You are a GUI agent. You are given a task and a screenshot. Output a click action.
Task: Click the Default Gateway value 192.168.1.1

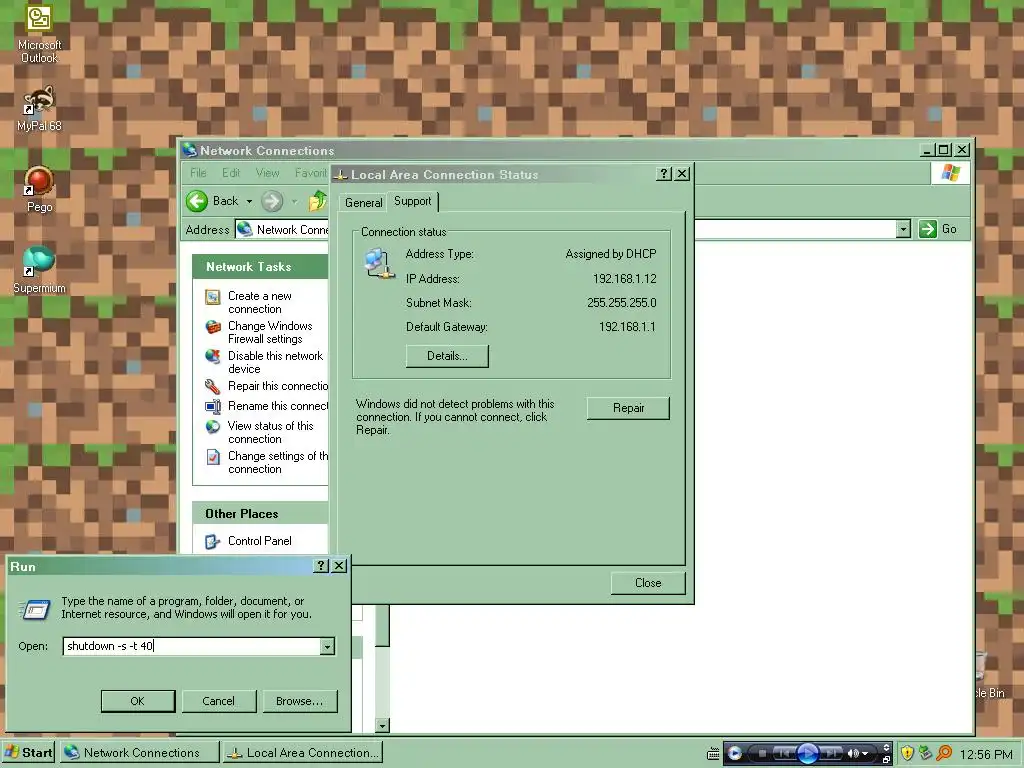point(627,327)
